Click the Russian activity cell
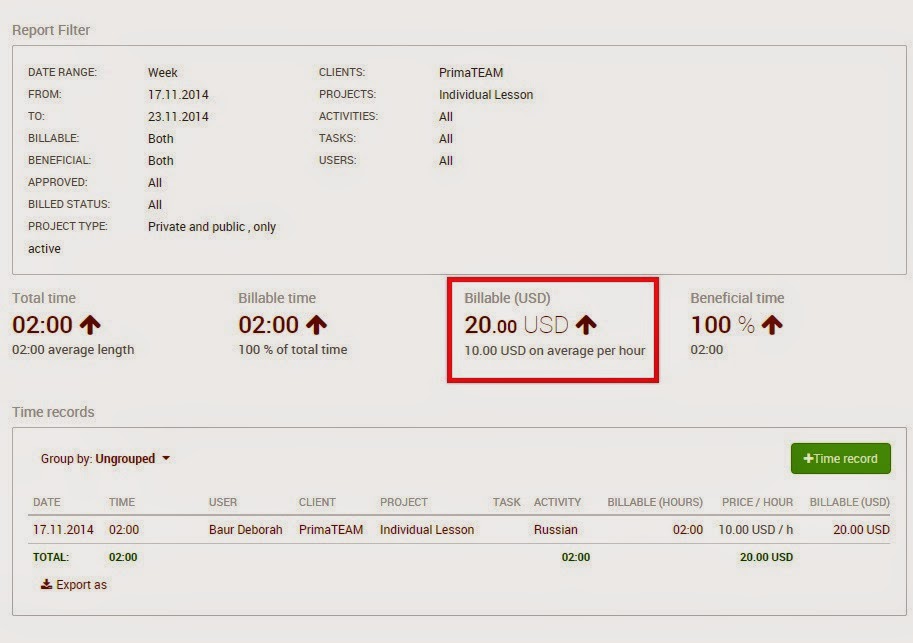The image size is (913, 643). click(x=555, y=529)
